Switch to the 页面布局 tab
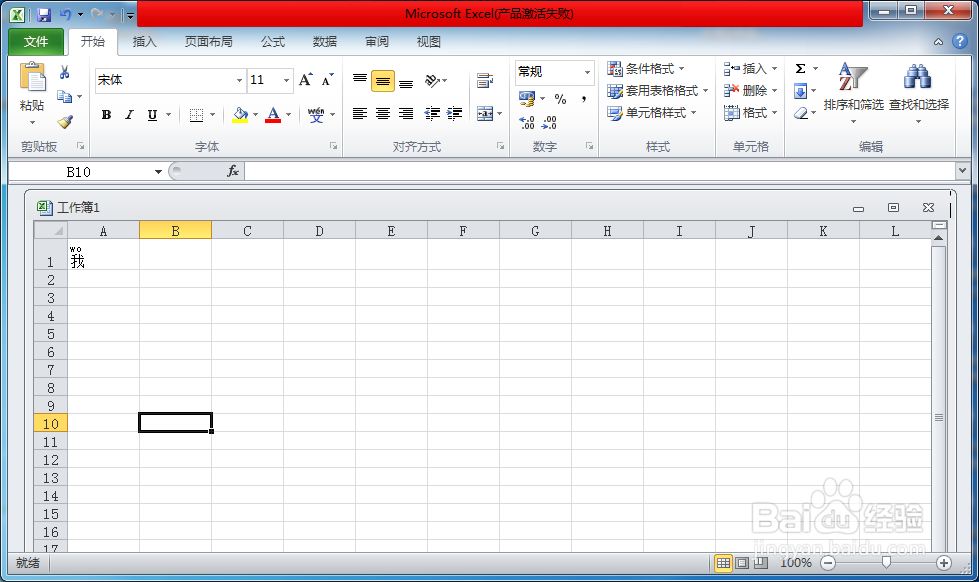 tap(209, 42)
